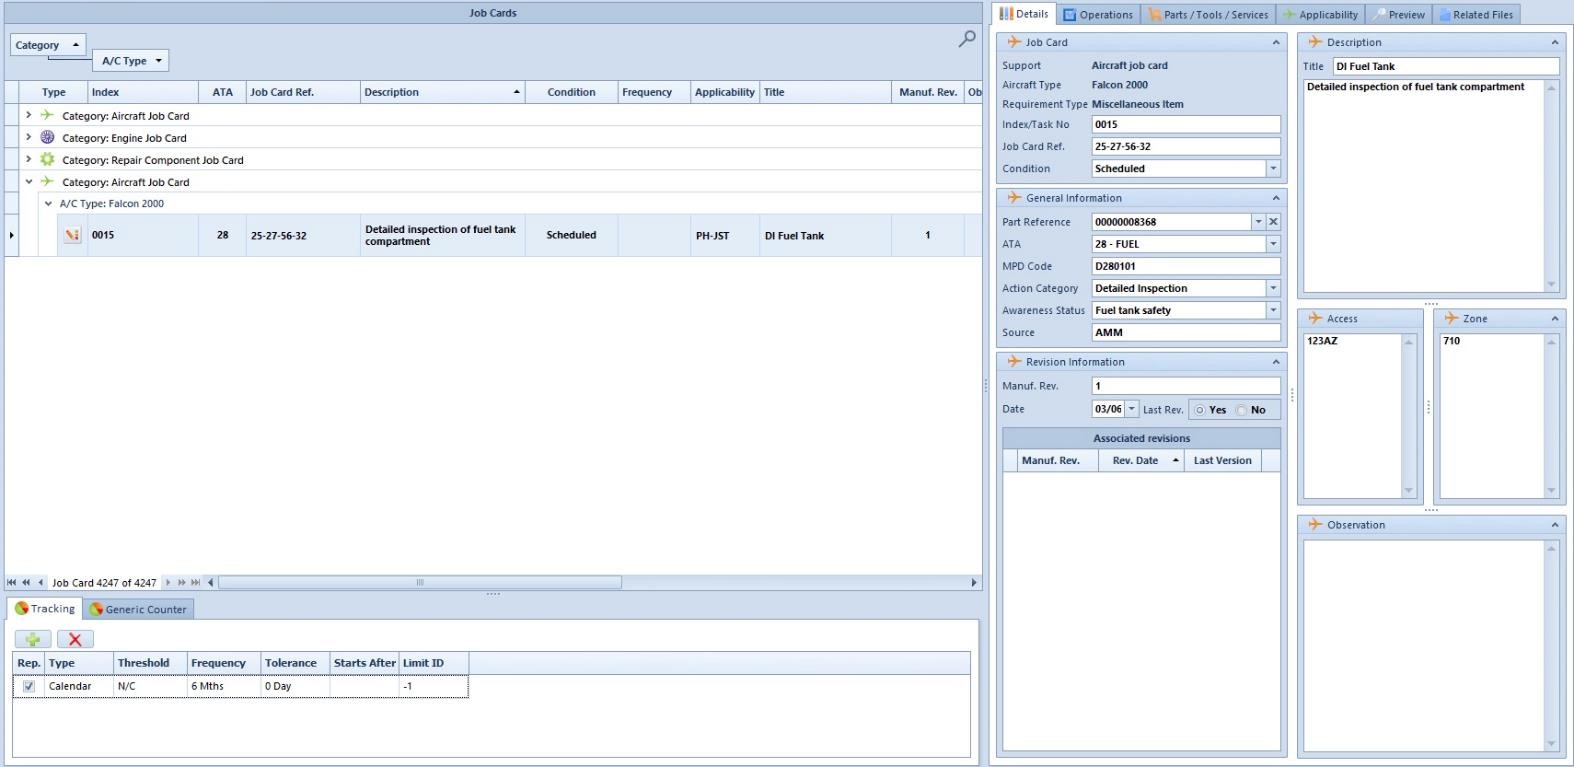Select the PH-JST applicability cell
Screen dimensions: 1574x767
(724, 236)
